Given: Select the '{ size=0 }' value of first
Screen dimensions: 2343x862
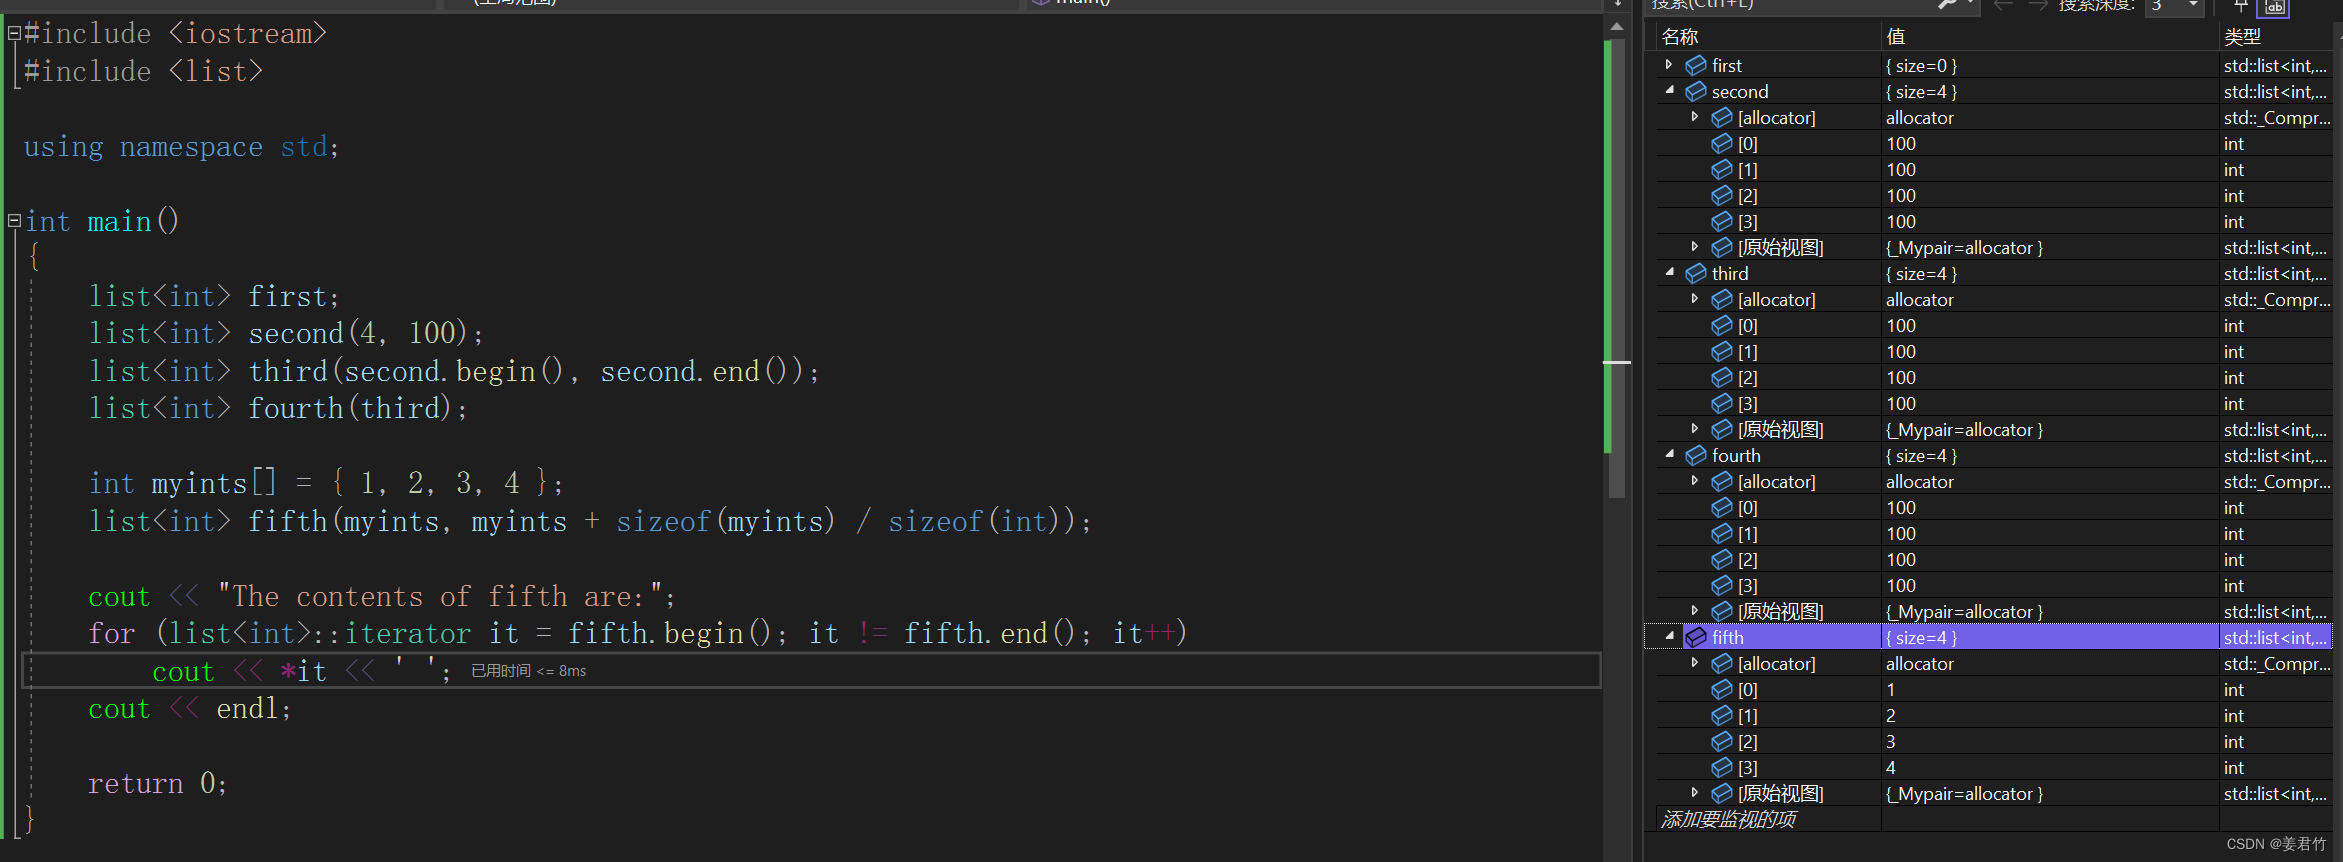Looking at the screenshot, I should [1921, 65].
